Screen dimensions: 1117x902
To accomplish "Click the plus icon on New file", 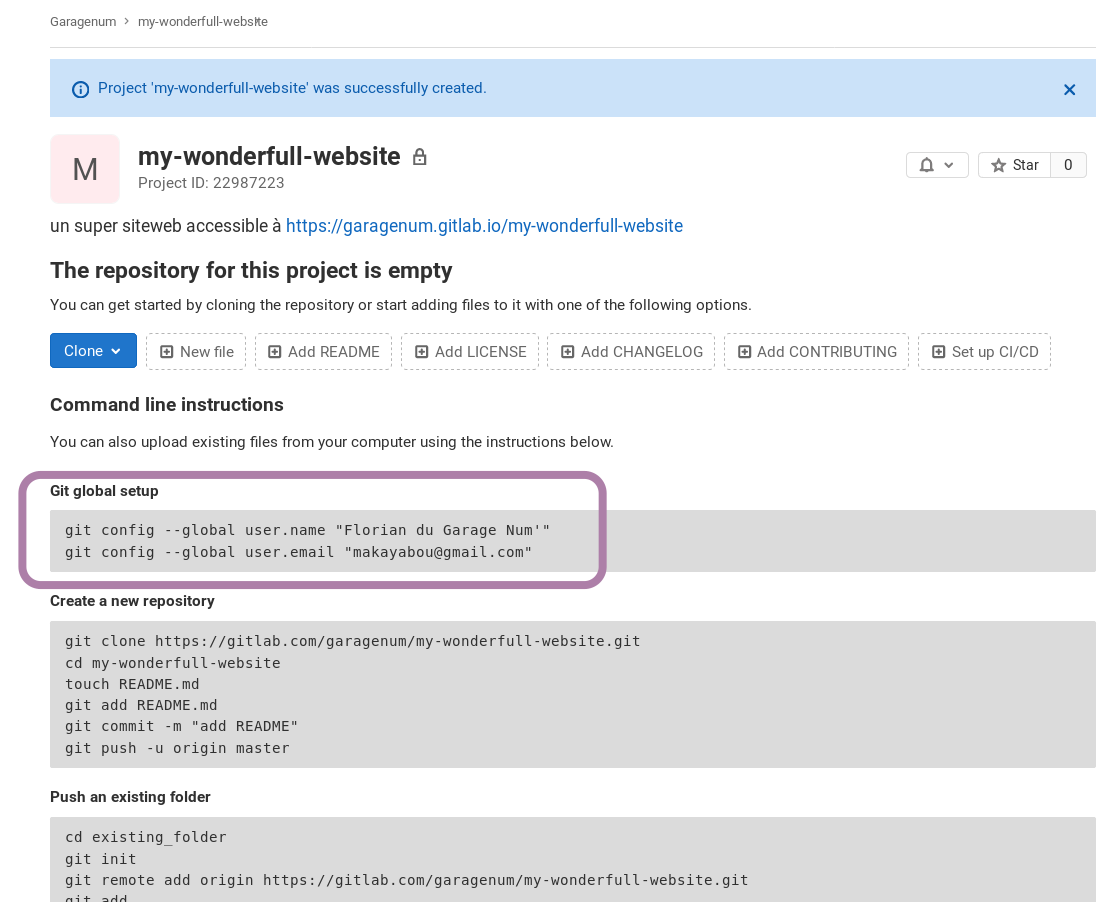I will pos(167,351).
